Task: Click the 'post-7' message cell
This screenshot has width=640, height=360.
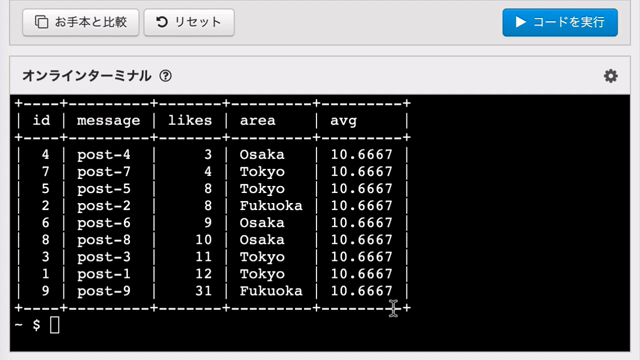Action: [x=104, y=172]
